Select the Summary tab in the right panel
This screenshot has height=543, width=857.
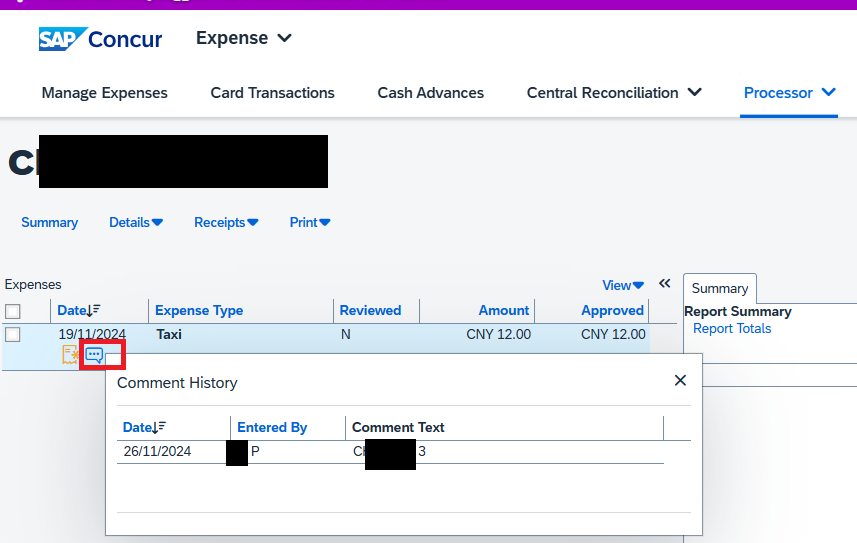pos(719,289)
